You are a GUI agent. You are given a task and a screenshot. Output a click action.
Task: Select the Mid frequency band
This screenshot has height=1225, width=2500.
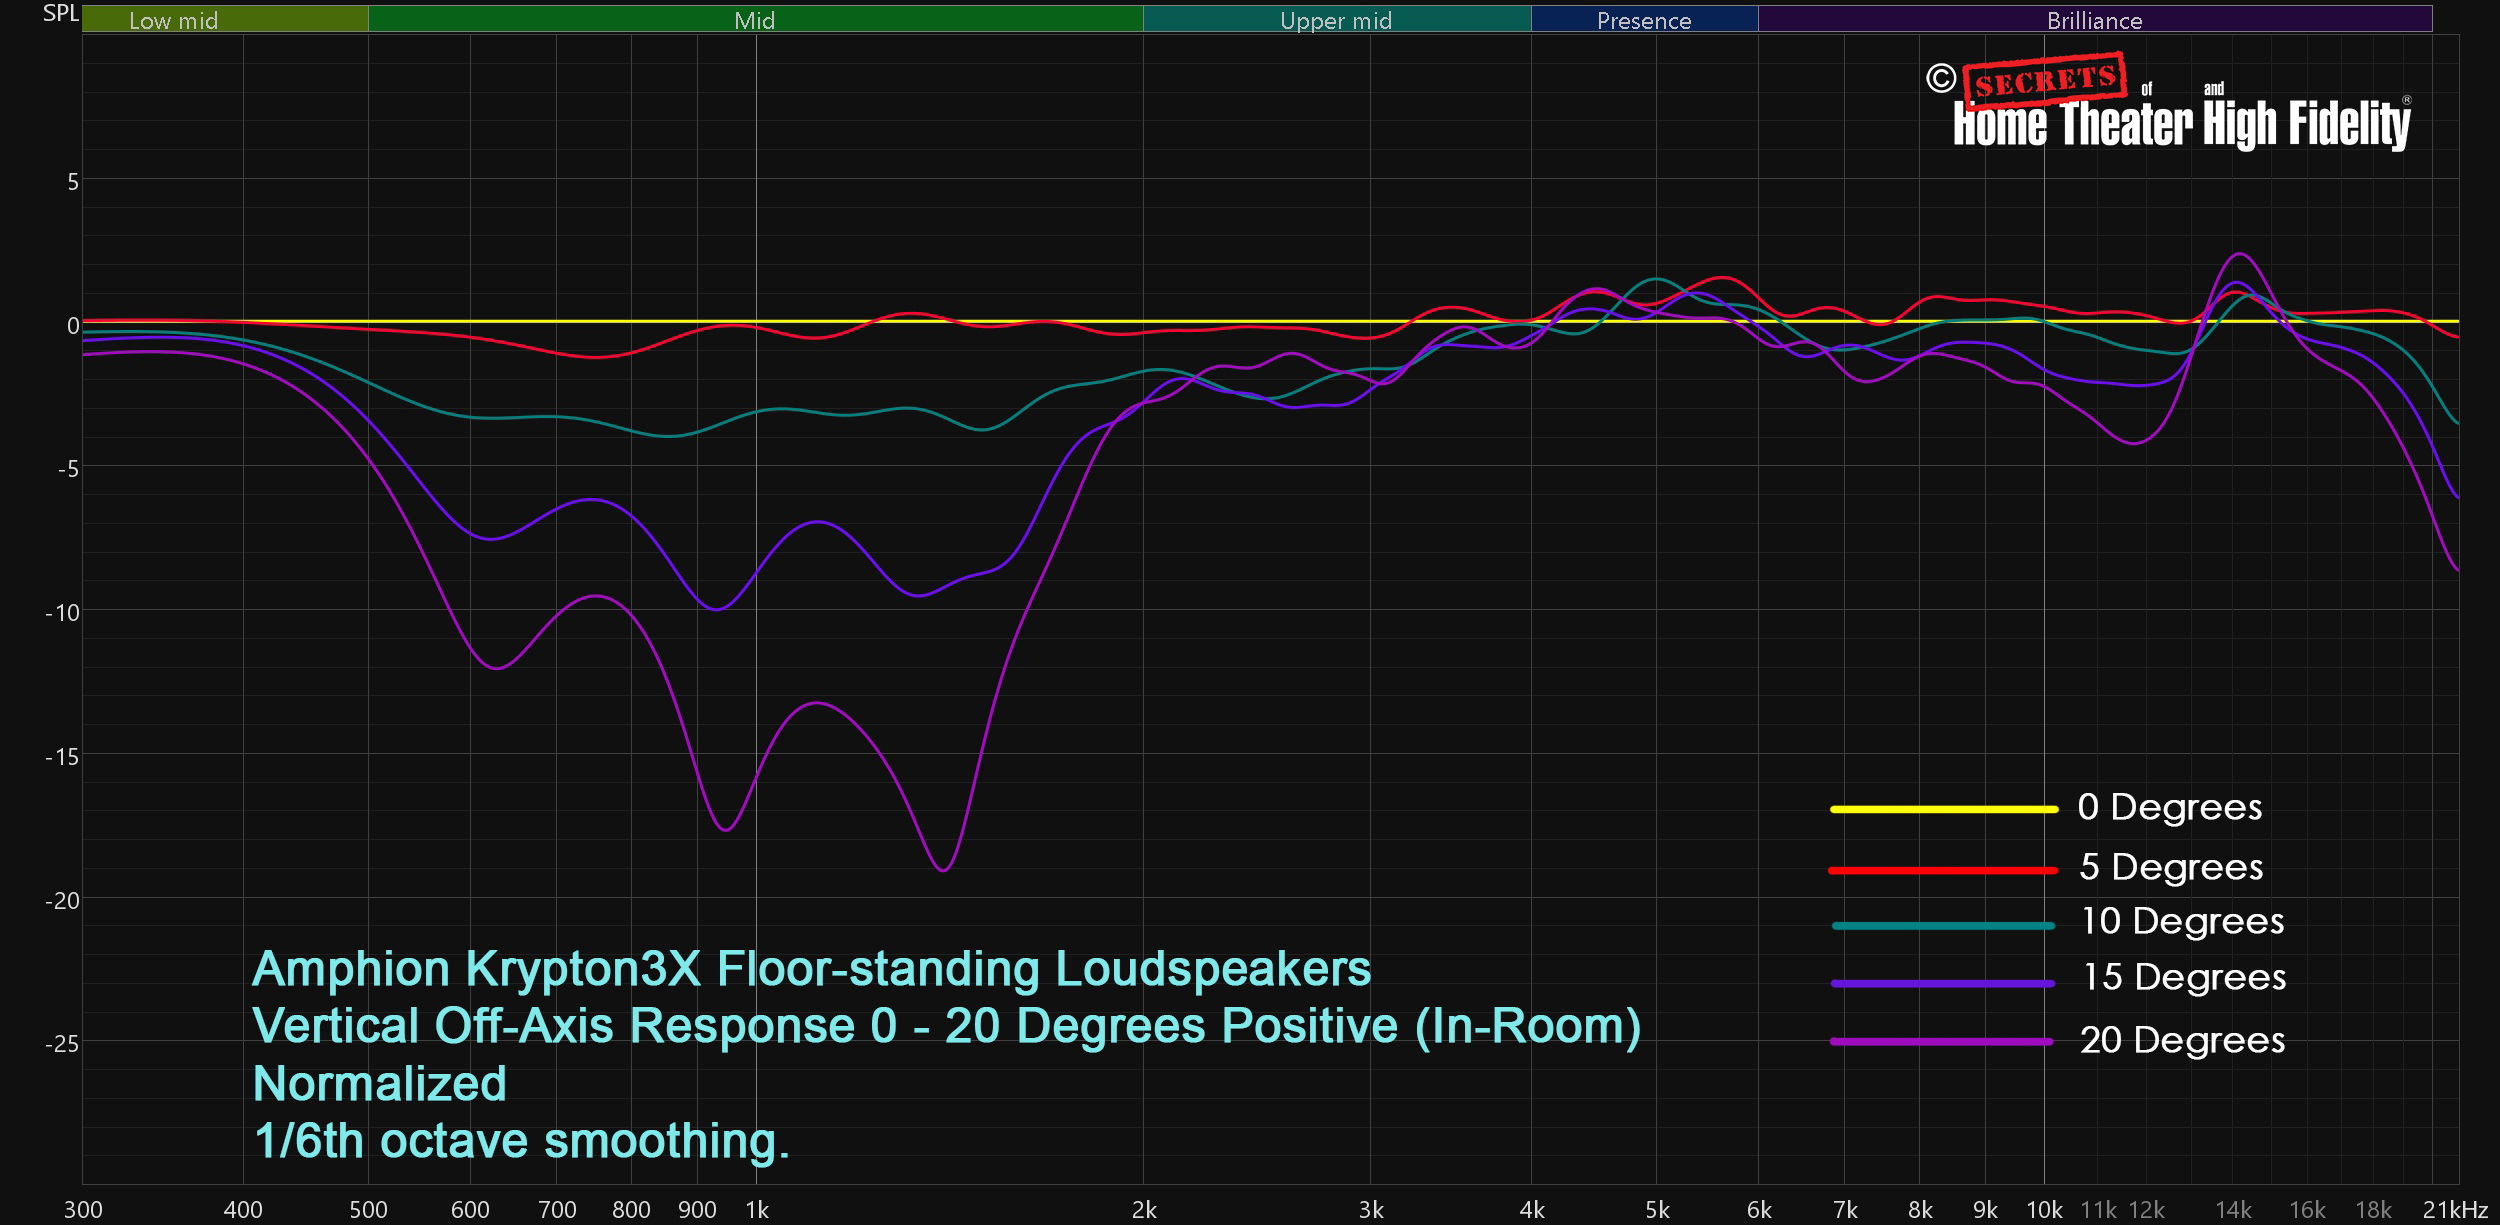[x=755, y=19]
